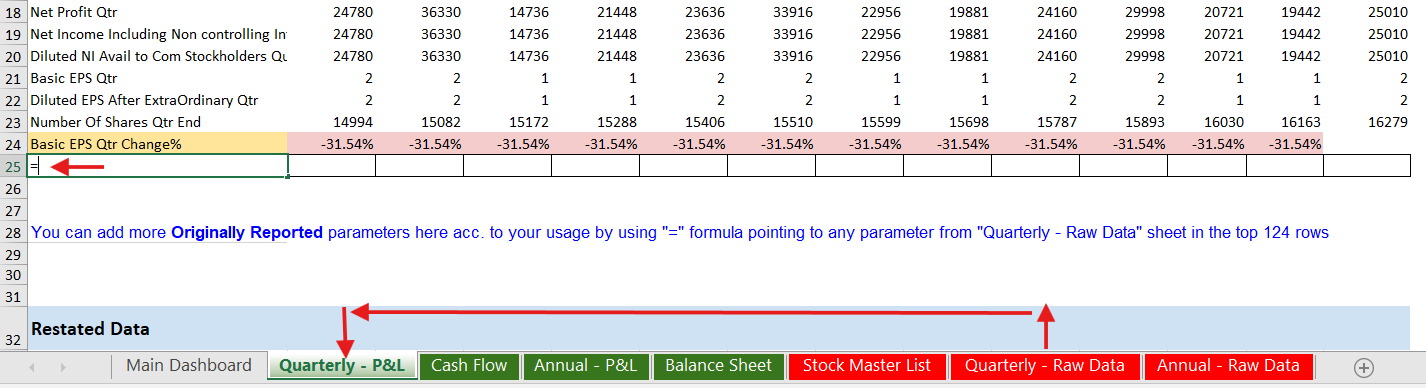The image size is (1426, 388).
Task: Add a new sheet with plus icon
Action: click(1364, 367)
